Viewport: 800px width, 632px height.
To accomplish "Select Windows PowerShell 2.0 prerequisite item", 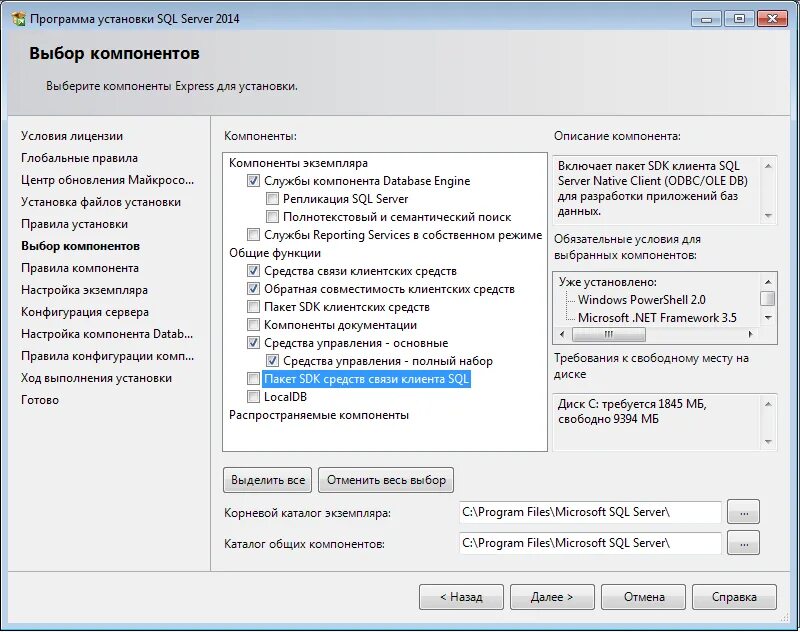I will pos(642,300).
